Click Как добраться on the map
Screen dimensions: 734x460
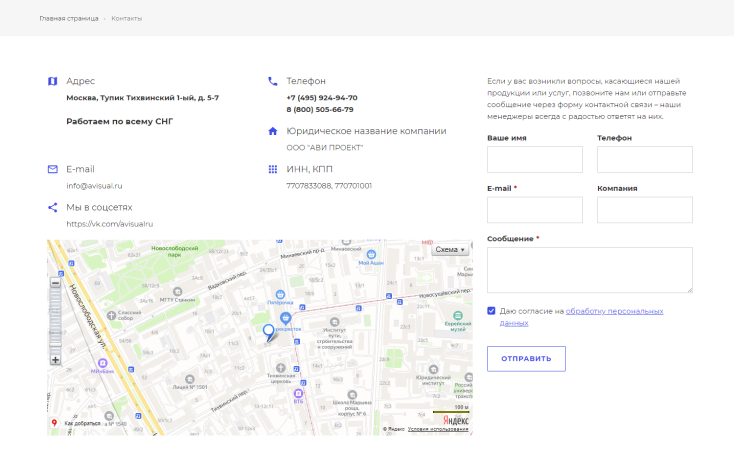point(82,423)
